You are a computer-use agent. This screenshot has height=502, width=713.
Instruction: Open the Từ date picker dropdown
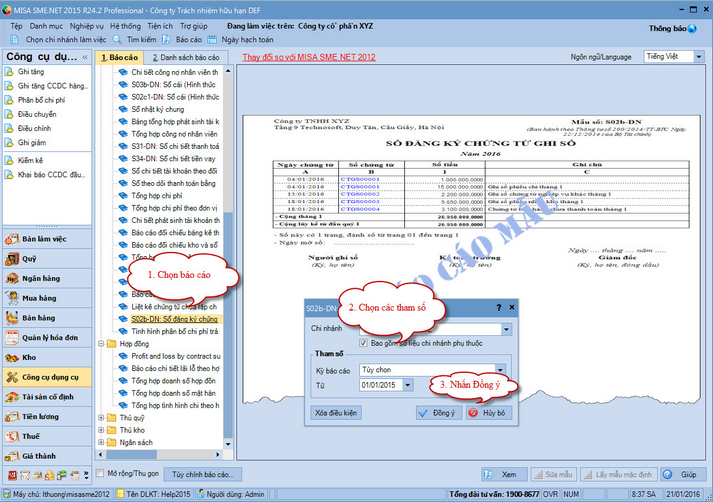pos(408,385)
